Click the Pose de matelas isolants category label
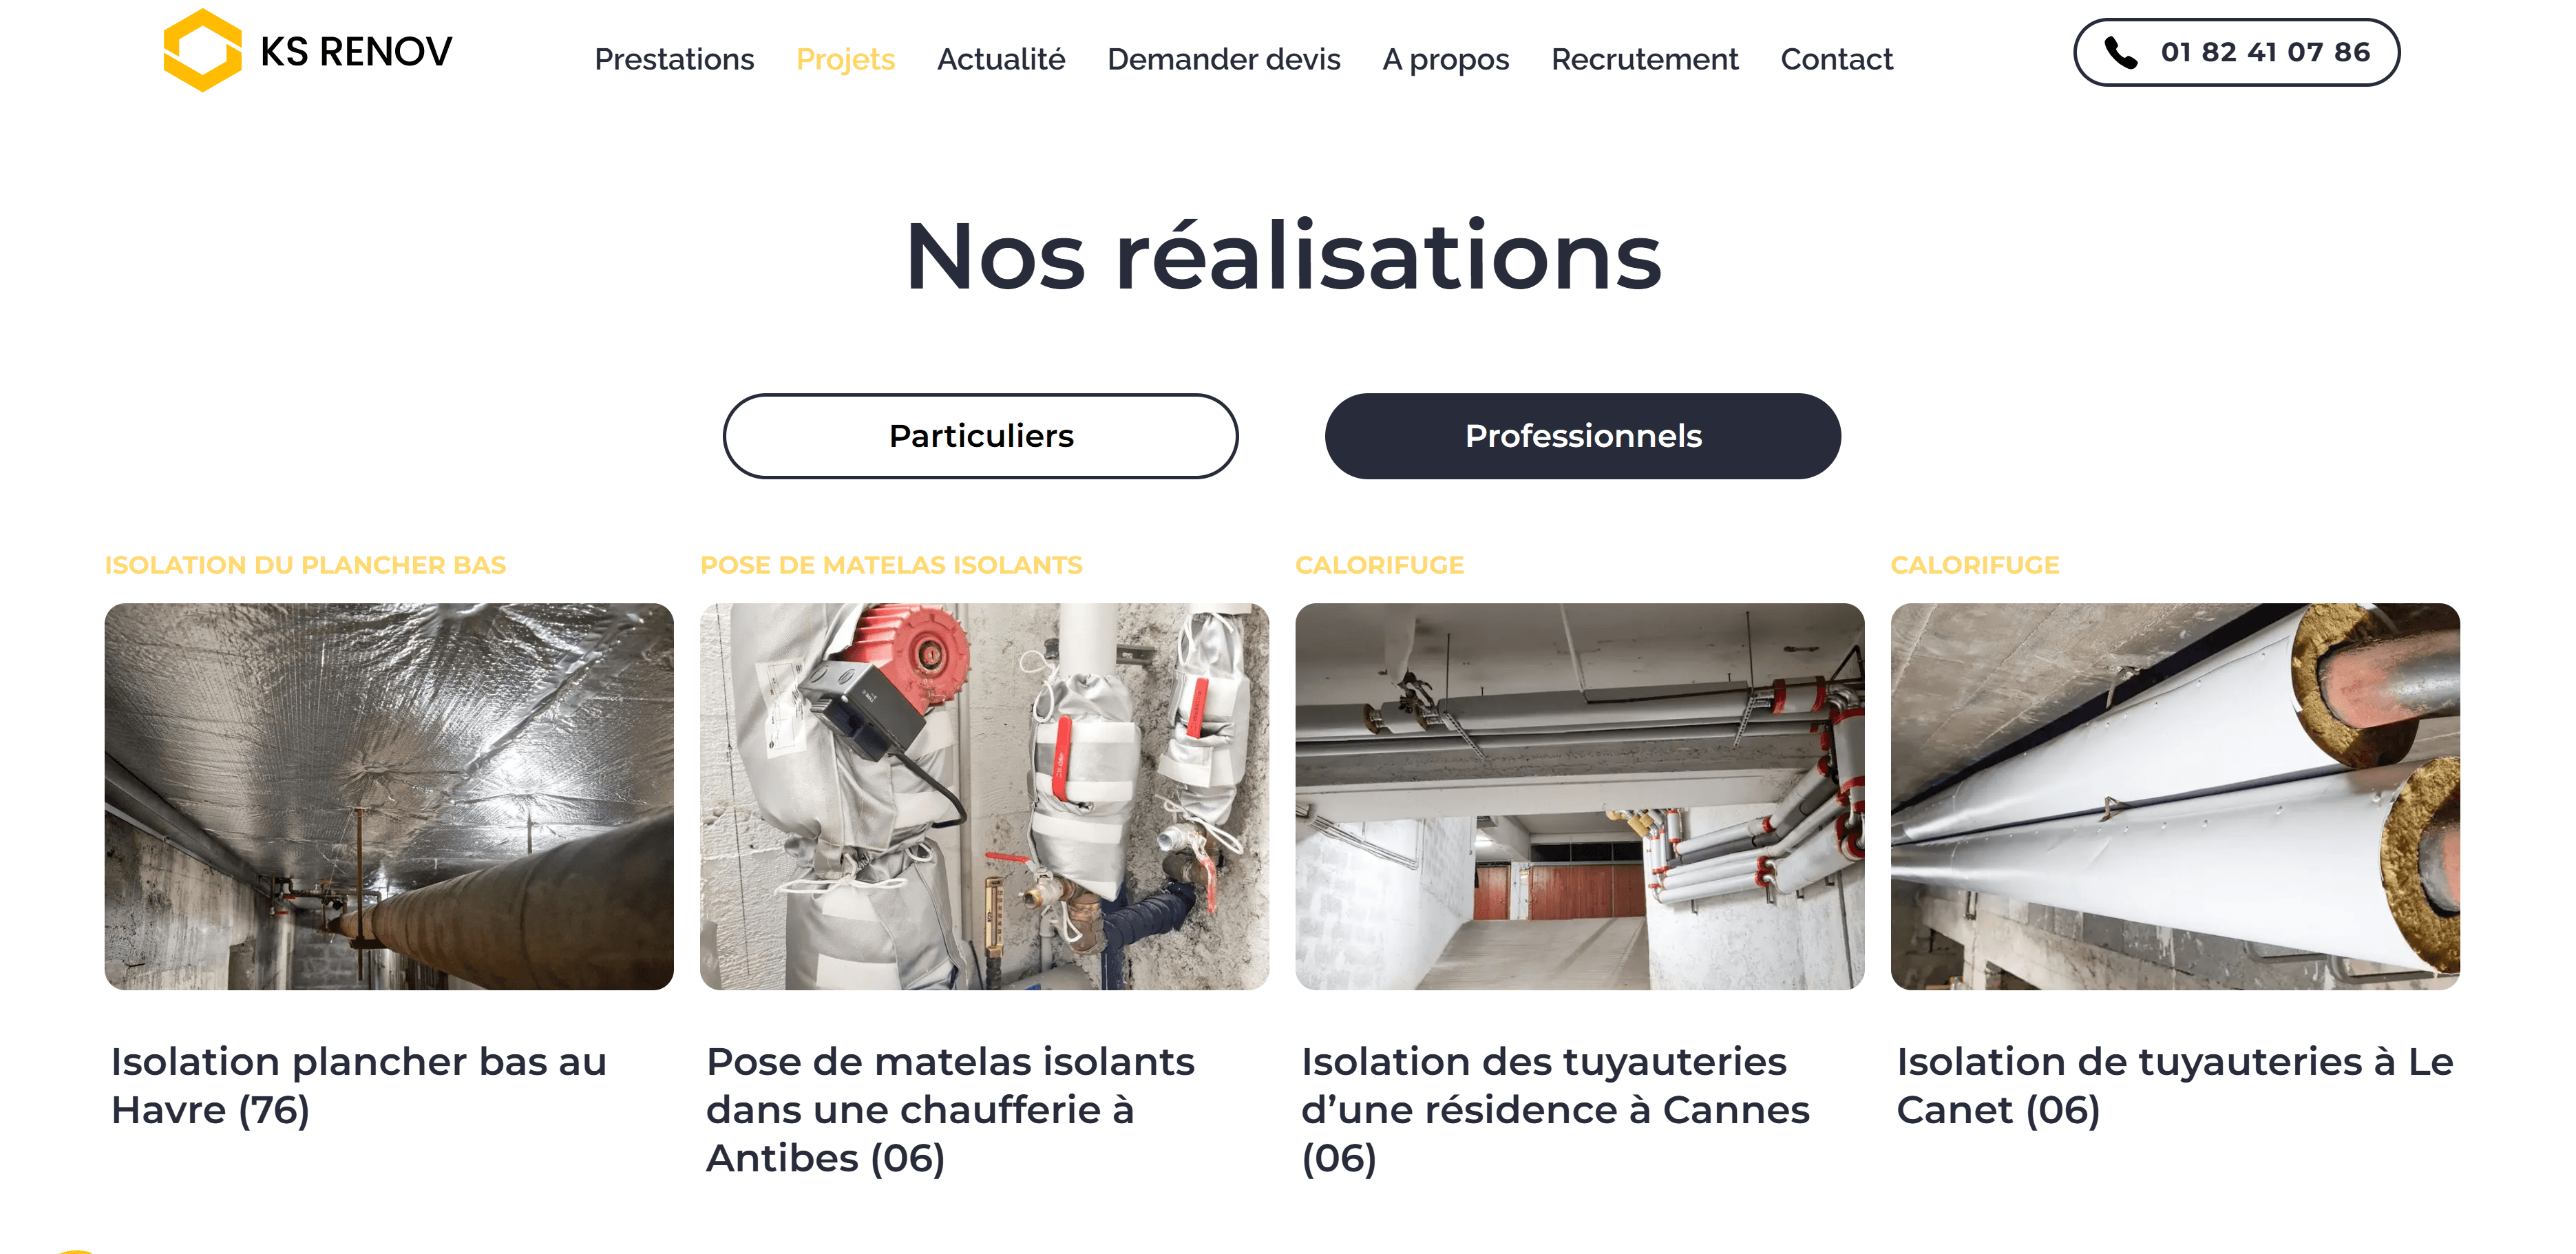The image size is (2576, 1254). point(891,565)
